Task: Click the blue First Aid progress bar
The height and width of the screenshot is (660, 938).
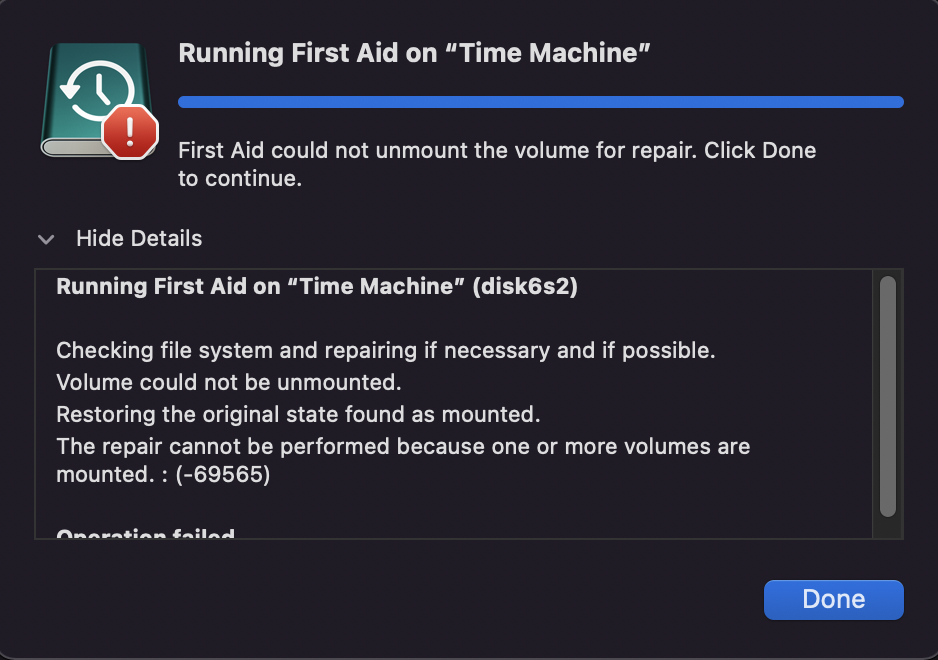Action: [x=540, y=102]
